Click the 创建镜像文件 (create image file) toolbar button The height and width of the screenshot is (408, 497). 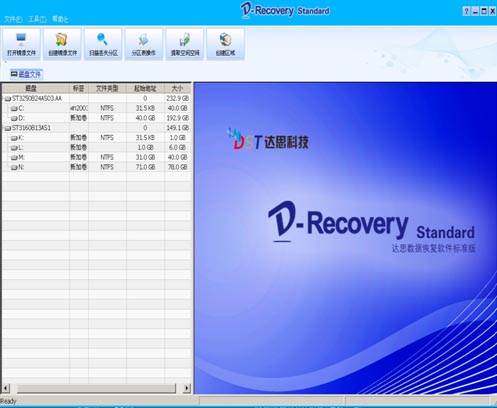pyautogui.click(x=62, y=44)
